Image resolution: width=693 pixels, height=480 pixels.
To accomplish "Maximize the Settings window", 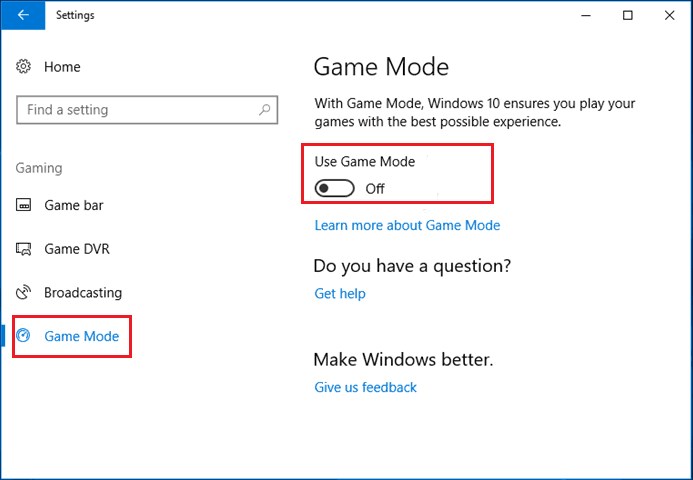I will [x=627, y=15].
